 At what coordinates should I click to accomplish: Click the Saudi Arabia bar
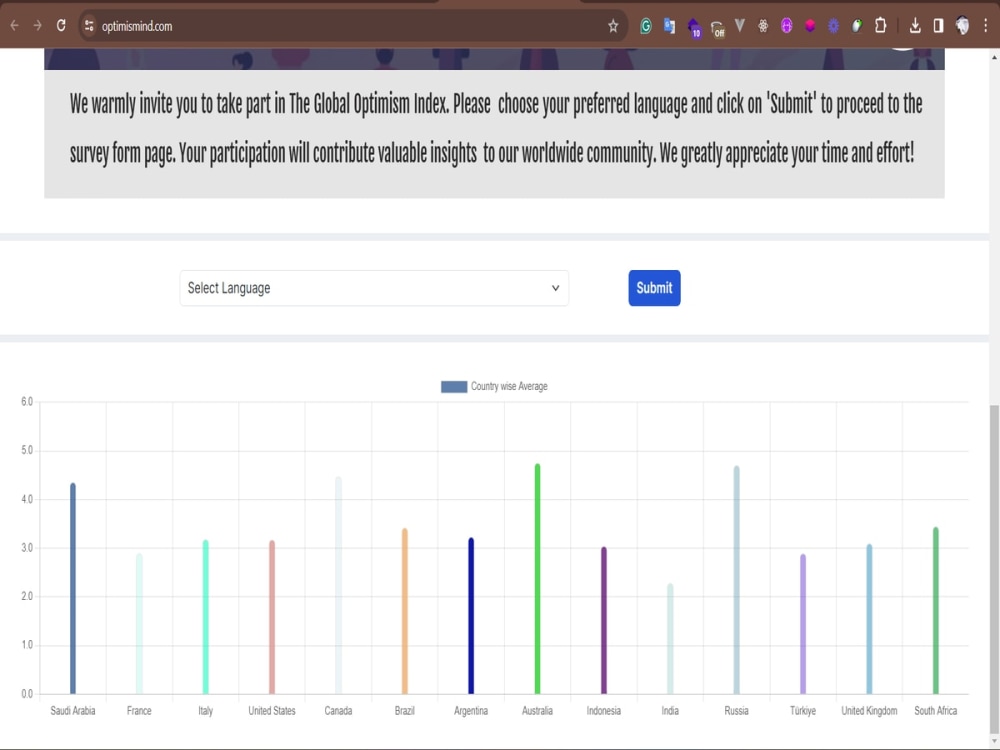(73, 589)
